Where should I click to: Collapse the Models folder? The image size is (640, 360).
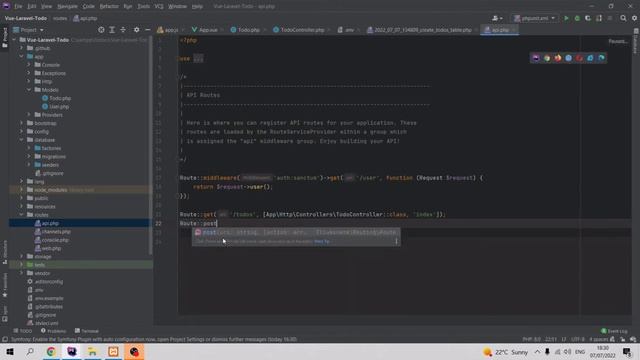(x=29, y=90)
